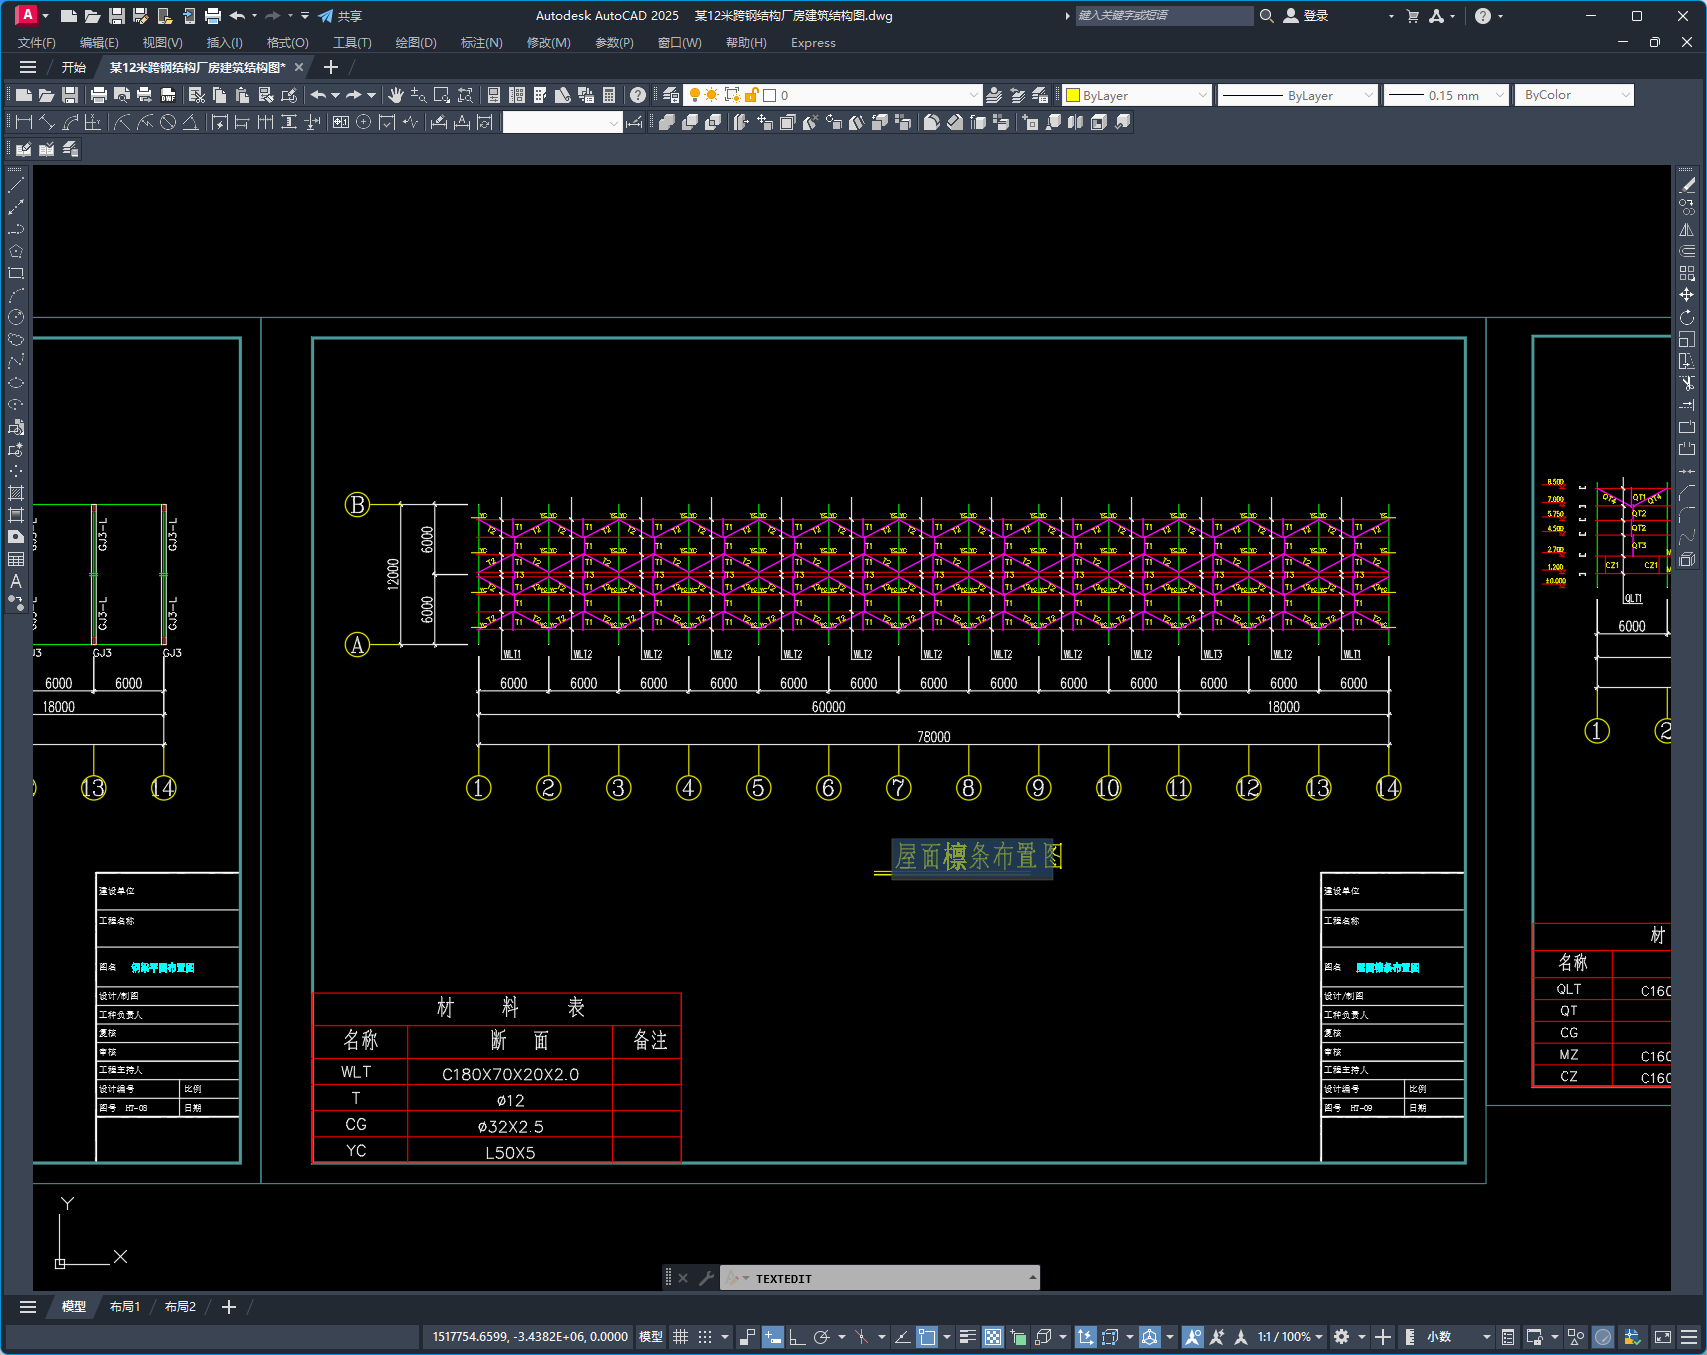The width and height of the screenshot is (1707, 1355).
Task: Switch to the 开始 start tab
Action: tap(74, 67)
